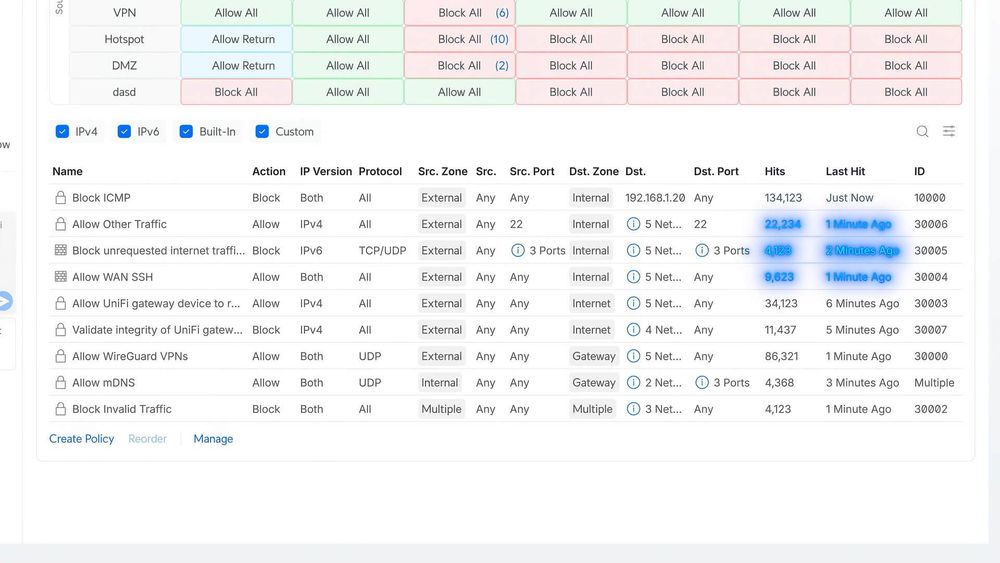Open the Allow WAN SSH policy name
The image size is (1000, 563).
[x=112, y=277]
